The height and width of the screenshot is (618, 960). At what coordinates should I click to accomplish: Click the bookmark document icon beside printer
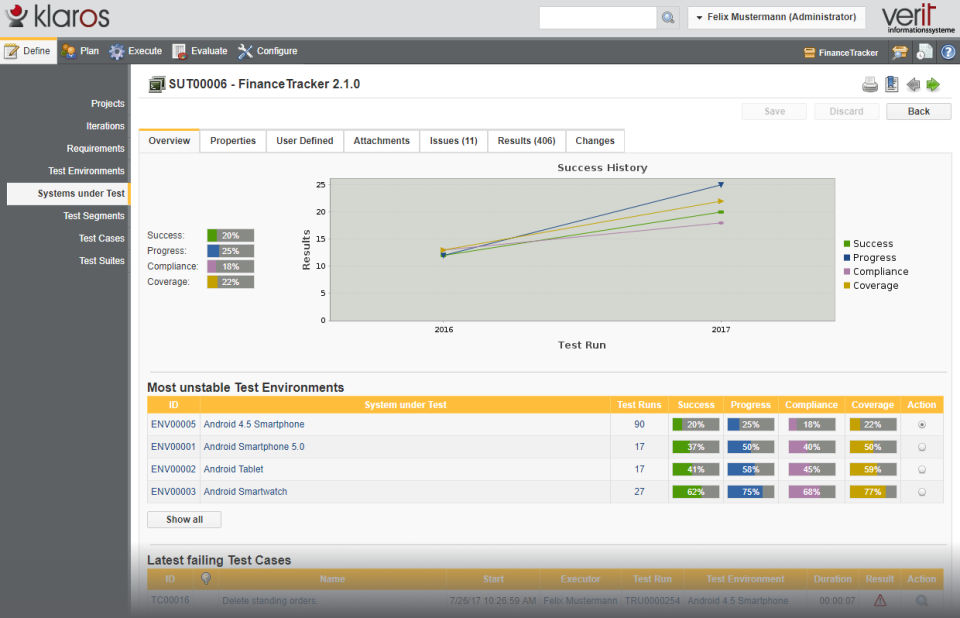(891, 85)
